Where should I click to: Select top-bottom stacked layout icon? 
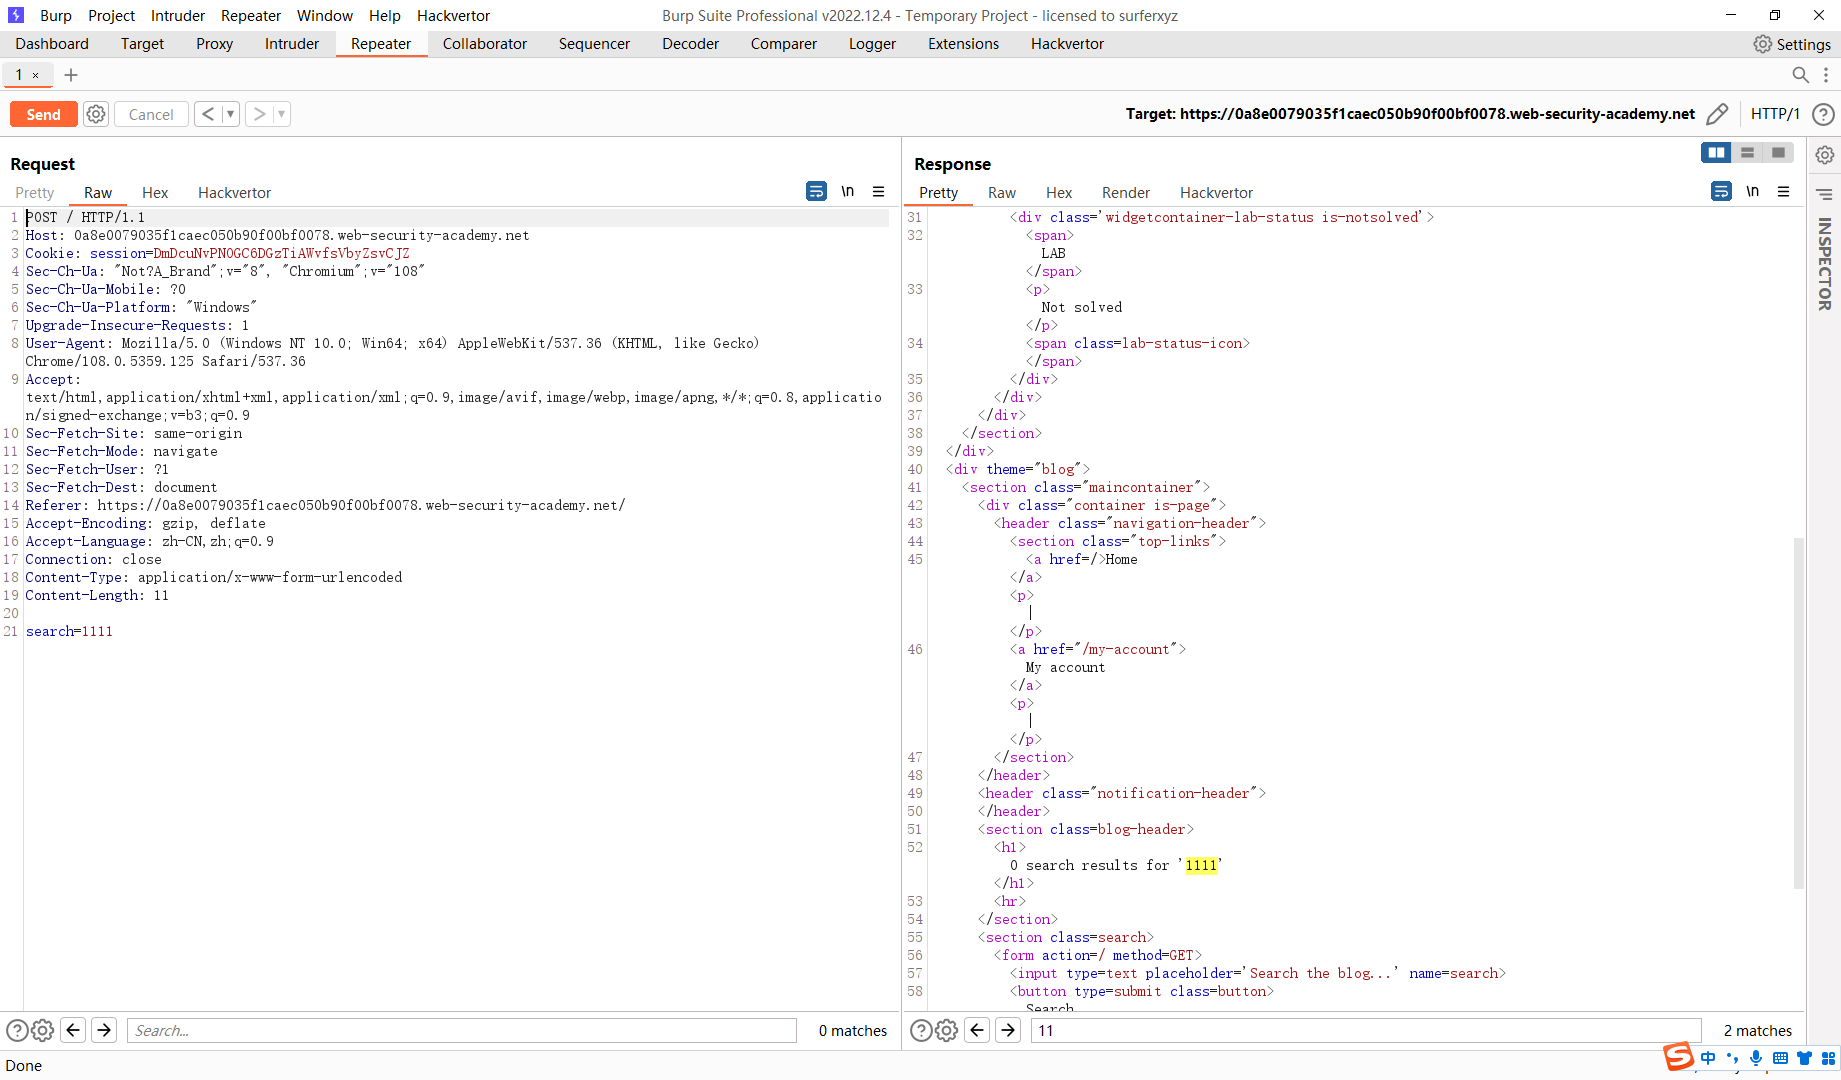(1747, 152)
